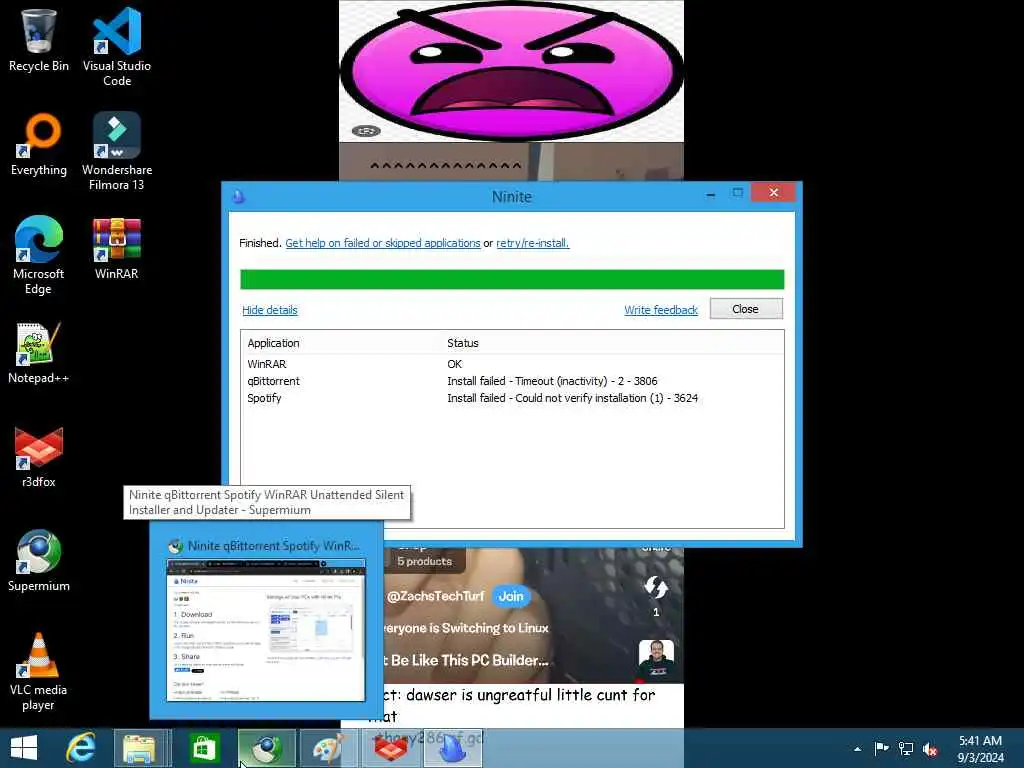Click the channel avatar in the video
Viewport: 1024px width, 768px height.
coord(656,660)
